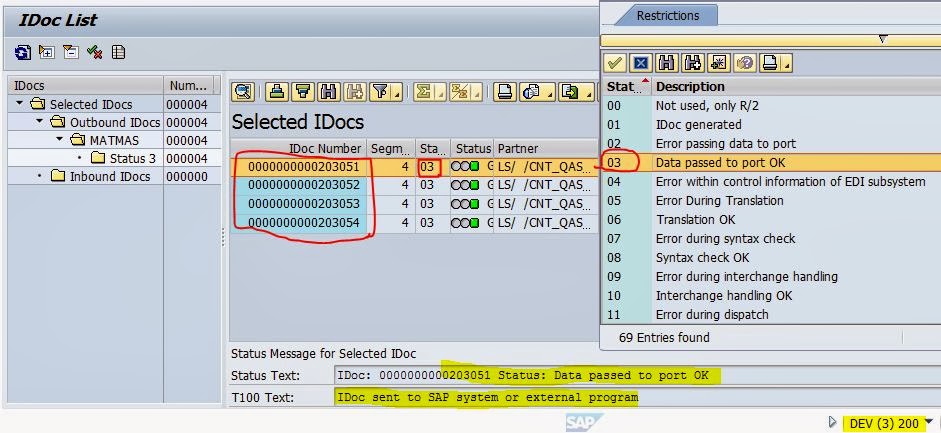Click the Collapse subtree icon

click(x=70, y=52)
